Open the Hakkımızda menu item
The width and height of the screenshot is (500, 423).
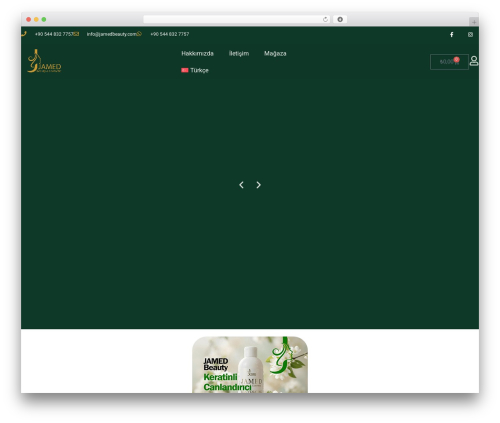(x=197, y=54)
